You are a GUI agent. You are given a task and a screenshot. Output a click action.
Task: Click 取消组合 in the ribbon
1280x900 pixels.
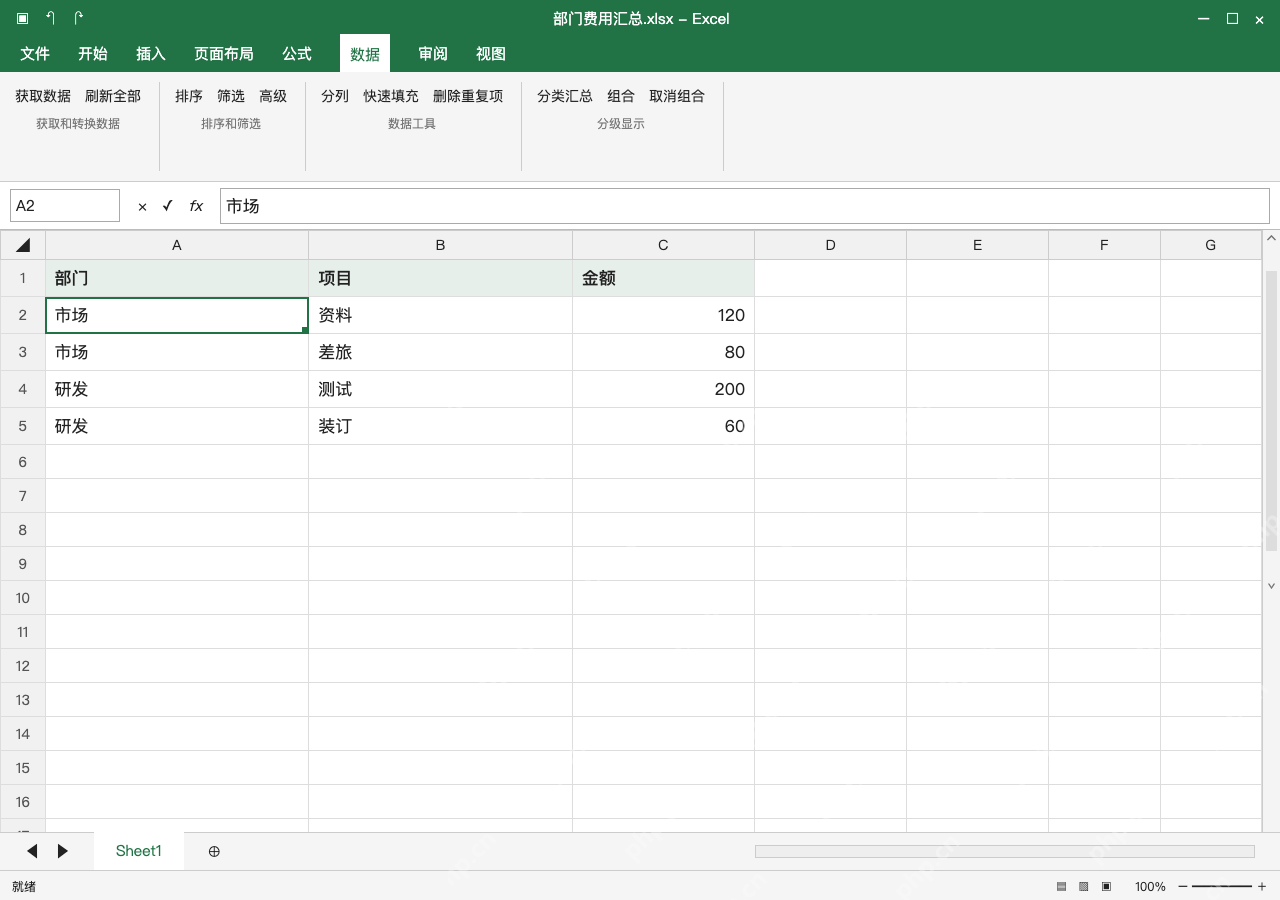[x=677, y=96]
